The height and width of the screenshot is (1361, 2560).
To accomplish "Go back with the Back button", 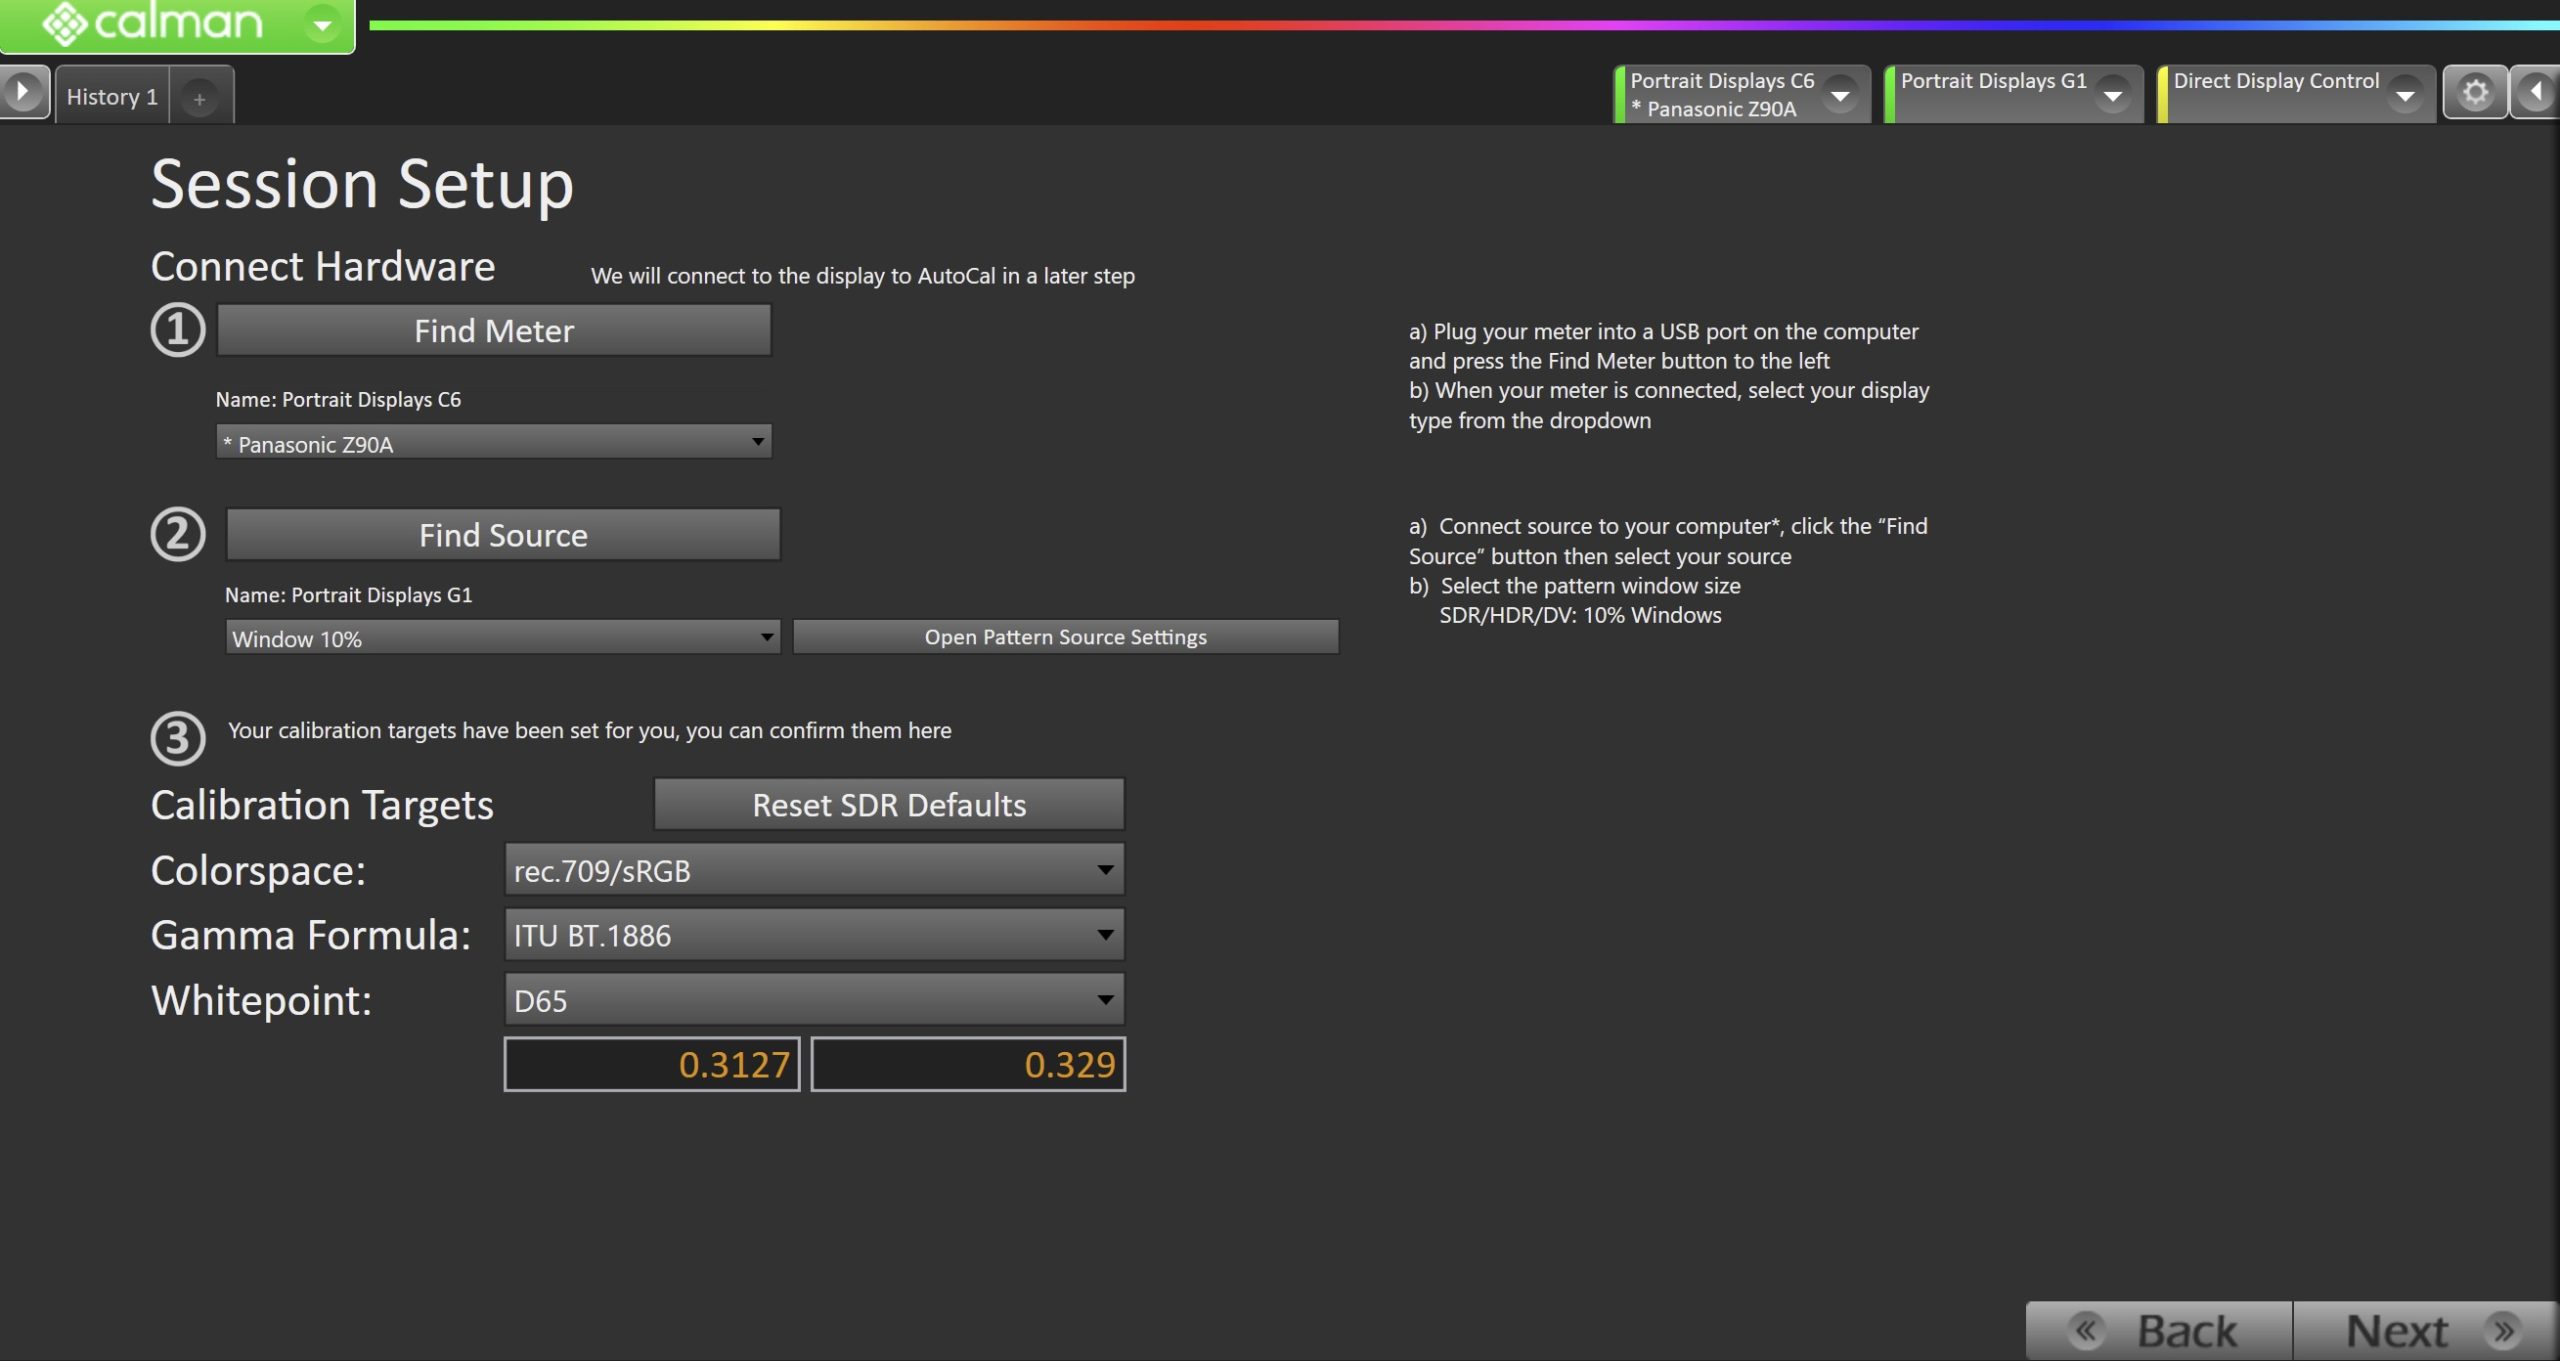I will 2159,1330.
